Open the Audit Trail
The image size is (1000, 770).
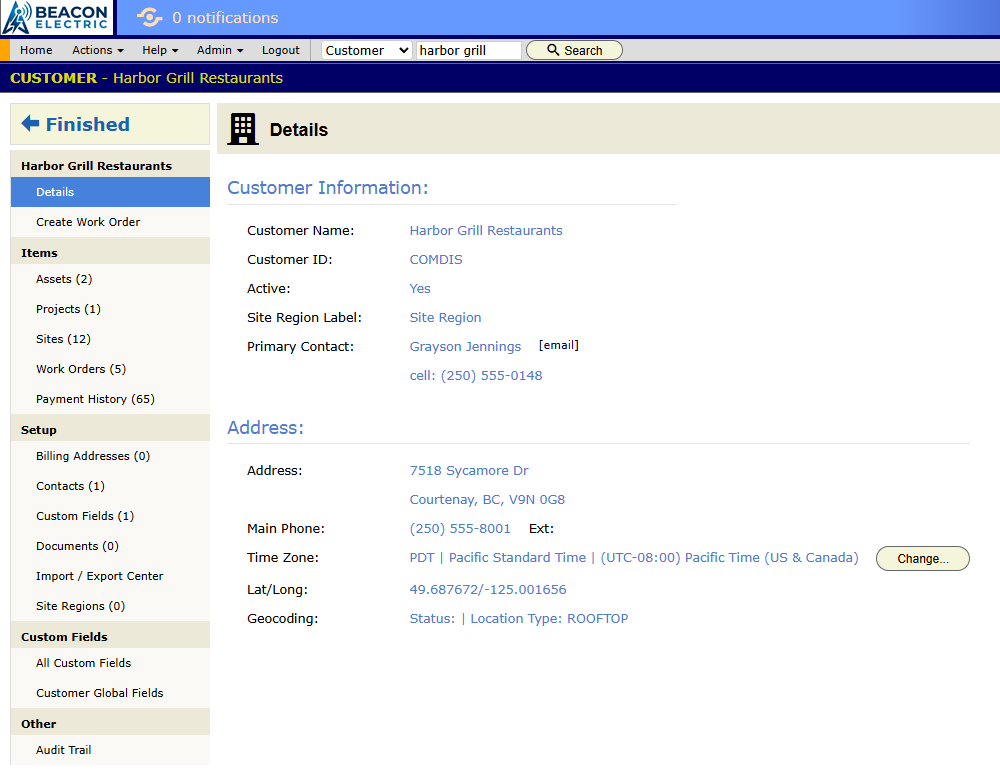tap(110, 750)
